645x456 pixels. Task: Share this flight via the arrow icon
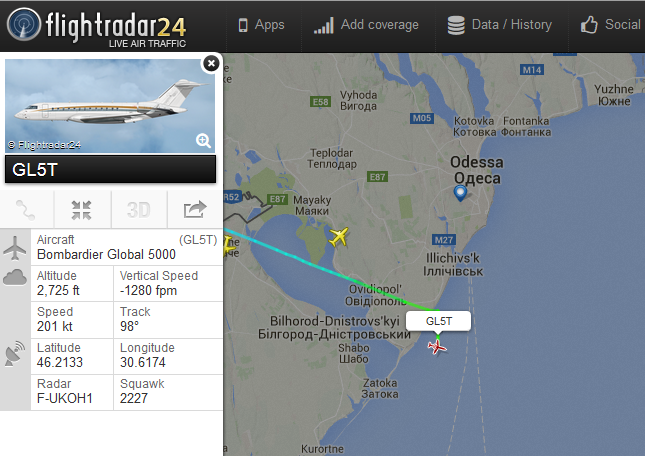coord(195,210)
